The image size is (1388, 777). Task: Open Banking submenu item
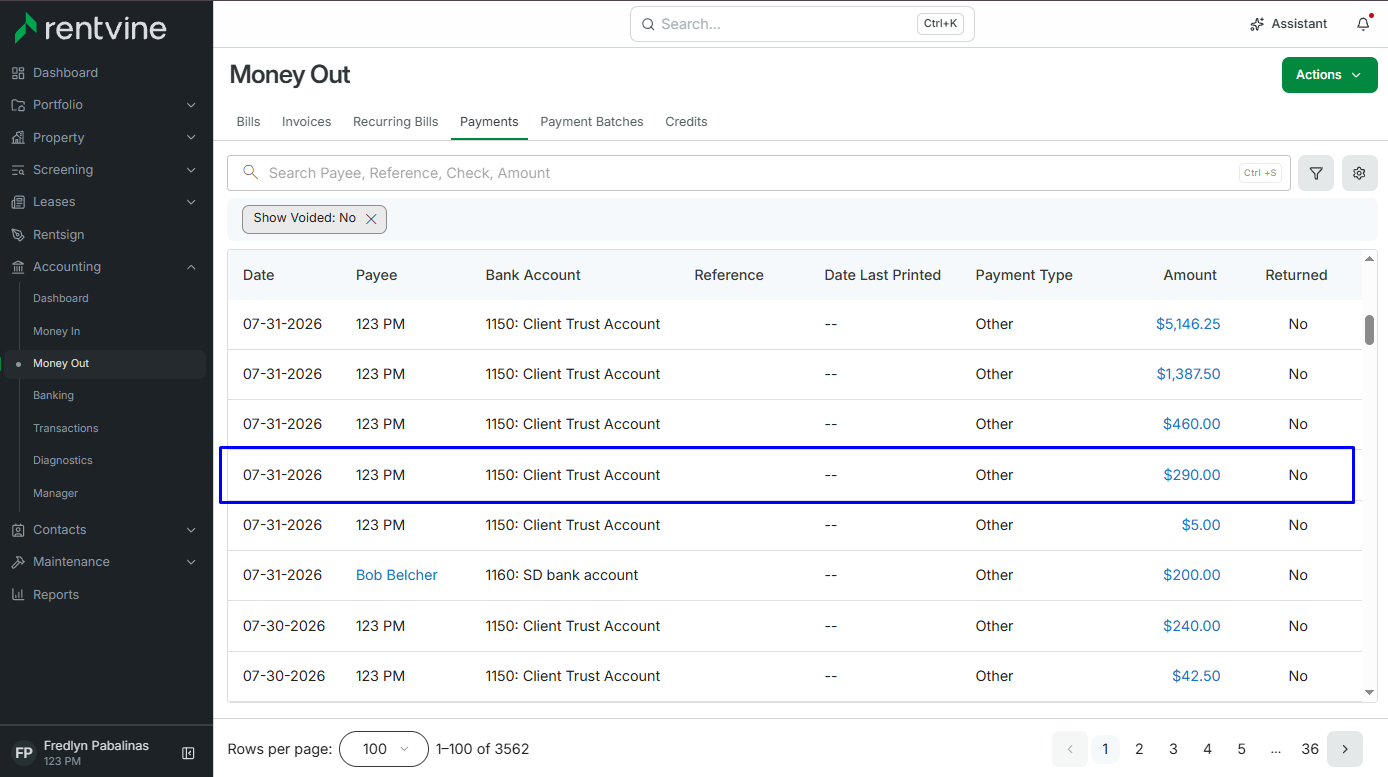coord(53,395)
